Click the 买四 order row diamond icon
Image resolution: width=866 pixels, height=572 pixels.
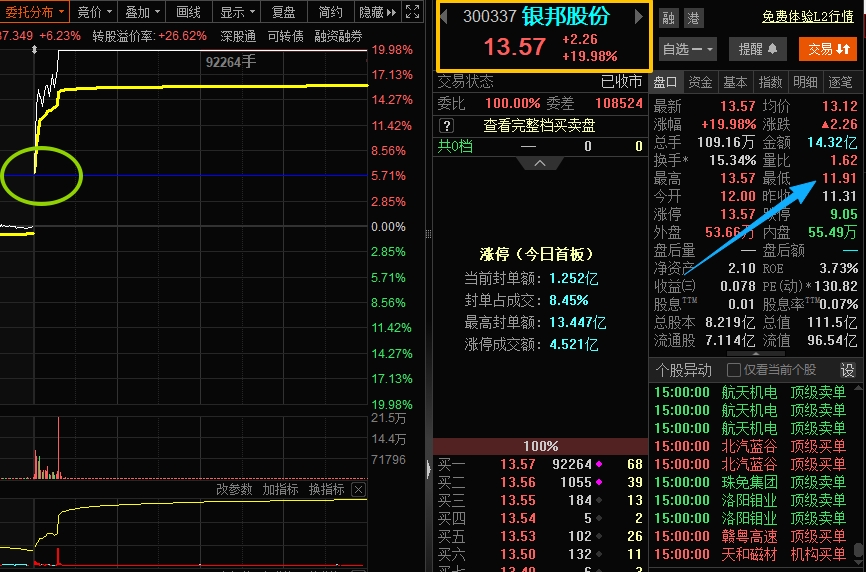click(599, 518)
